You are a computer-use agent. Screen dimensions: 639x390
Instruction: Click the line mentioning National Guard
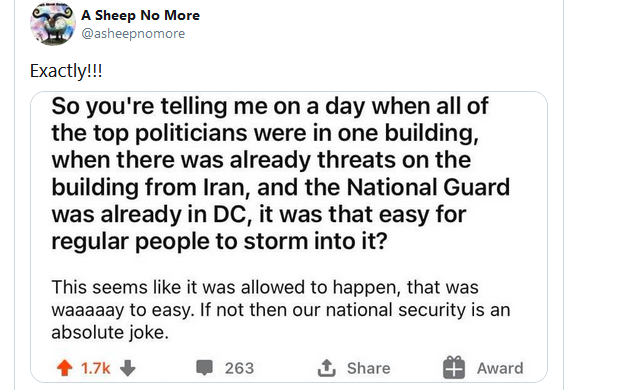(280, 187)
